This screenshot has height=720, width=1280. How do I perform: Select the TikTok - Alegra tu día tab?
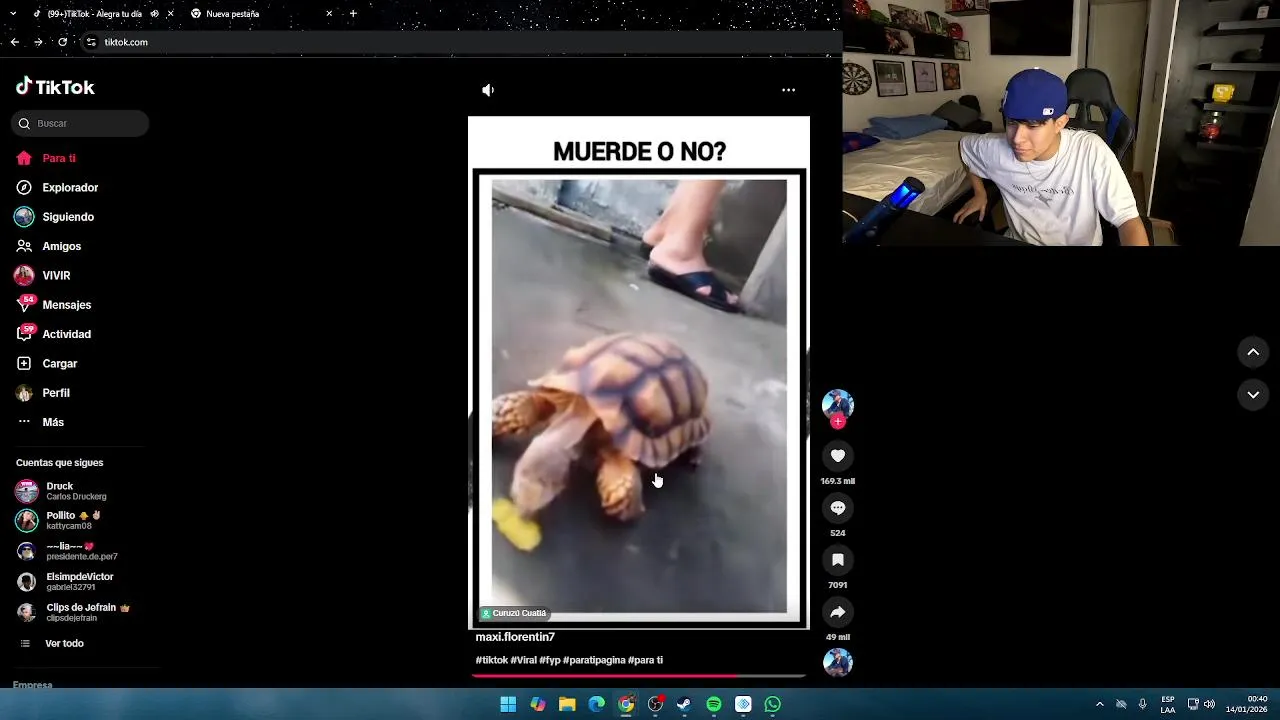97,14
